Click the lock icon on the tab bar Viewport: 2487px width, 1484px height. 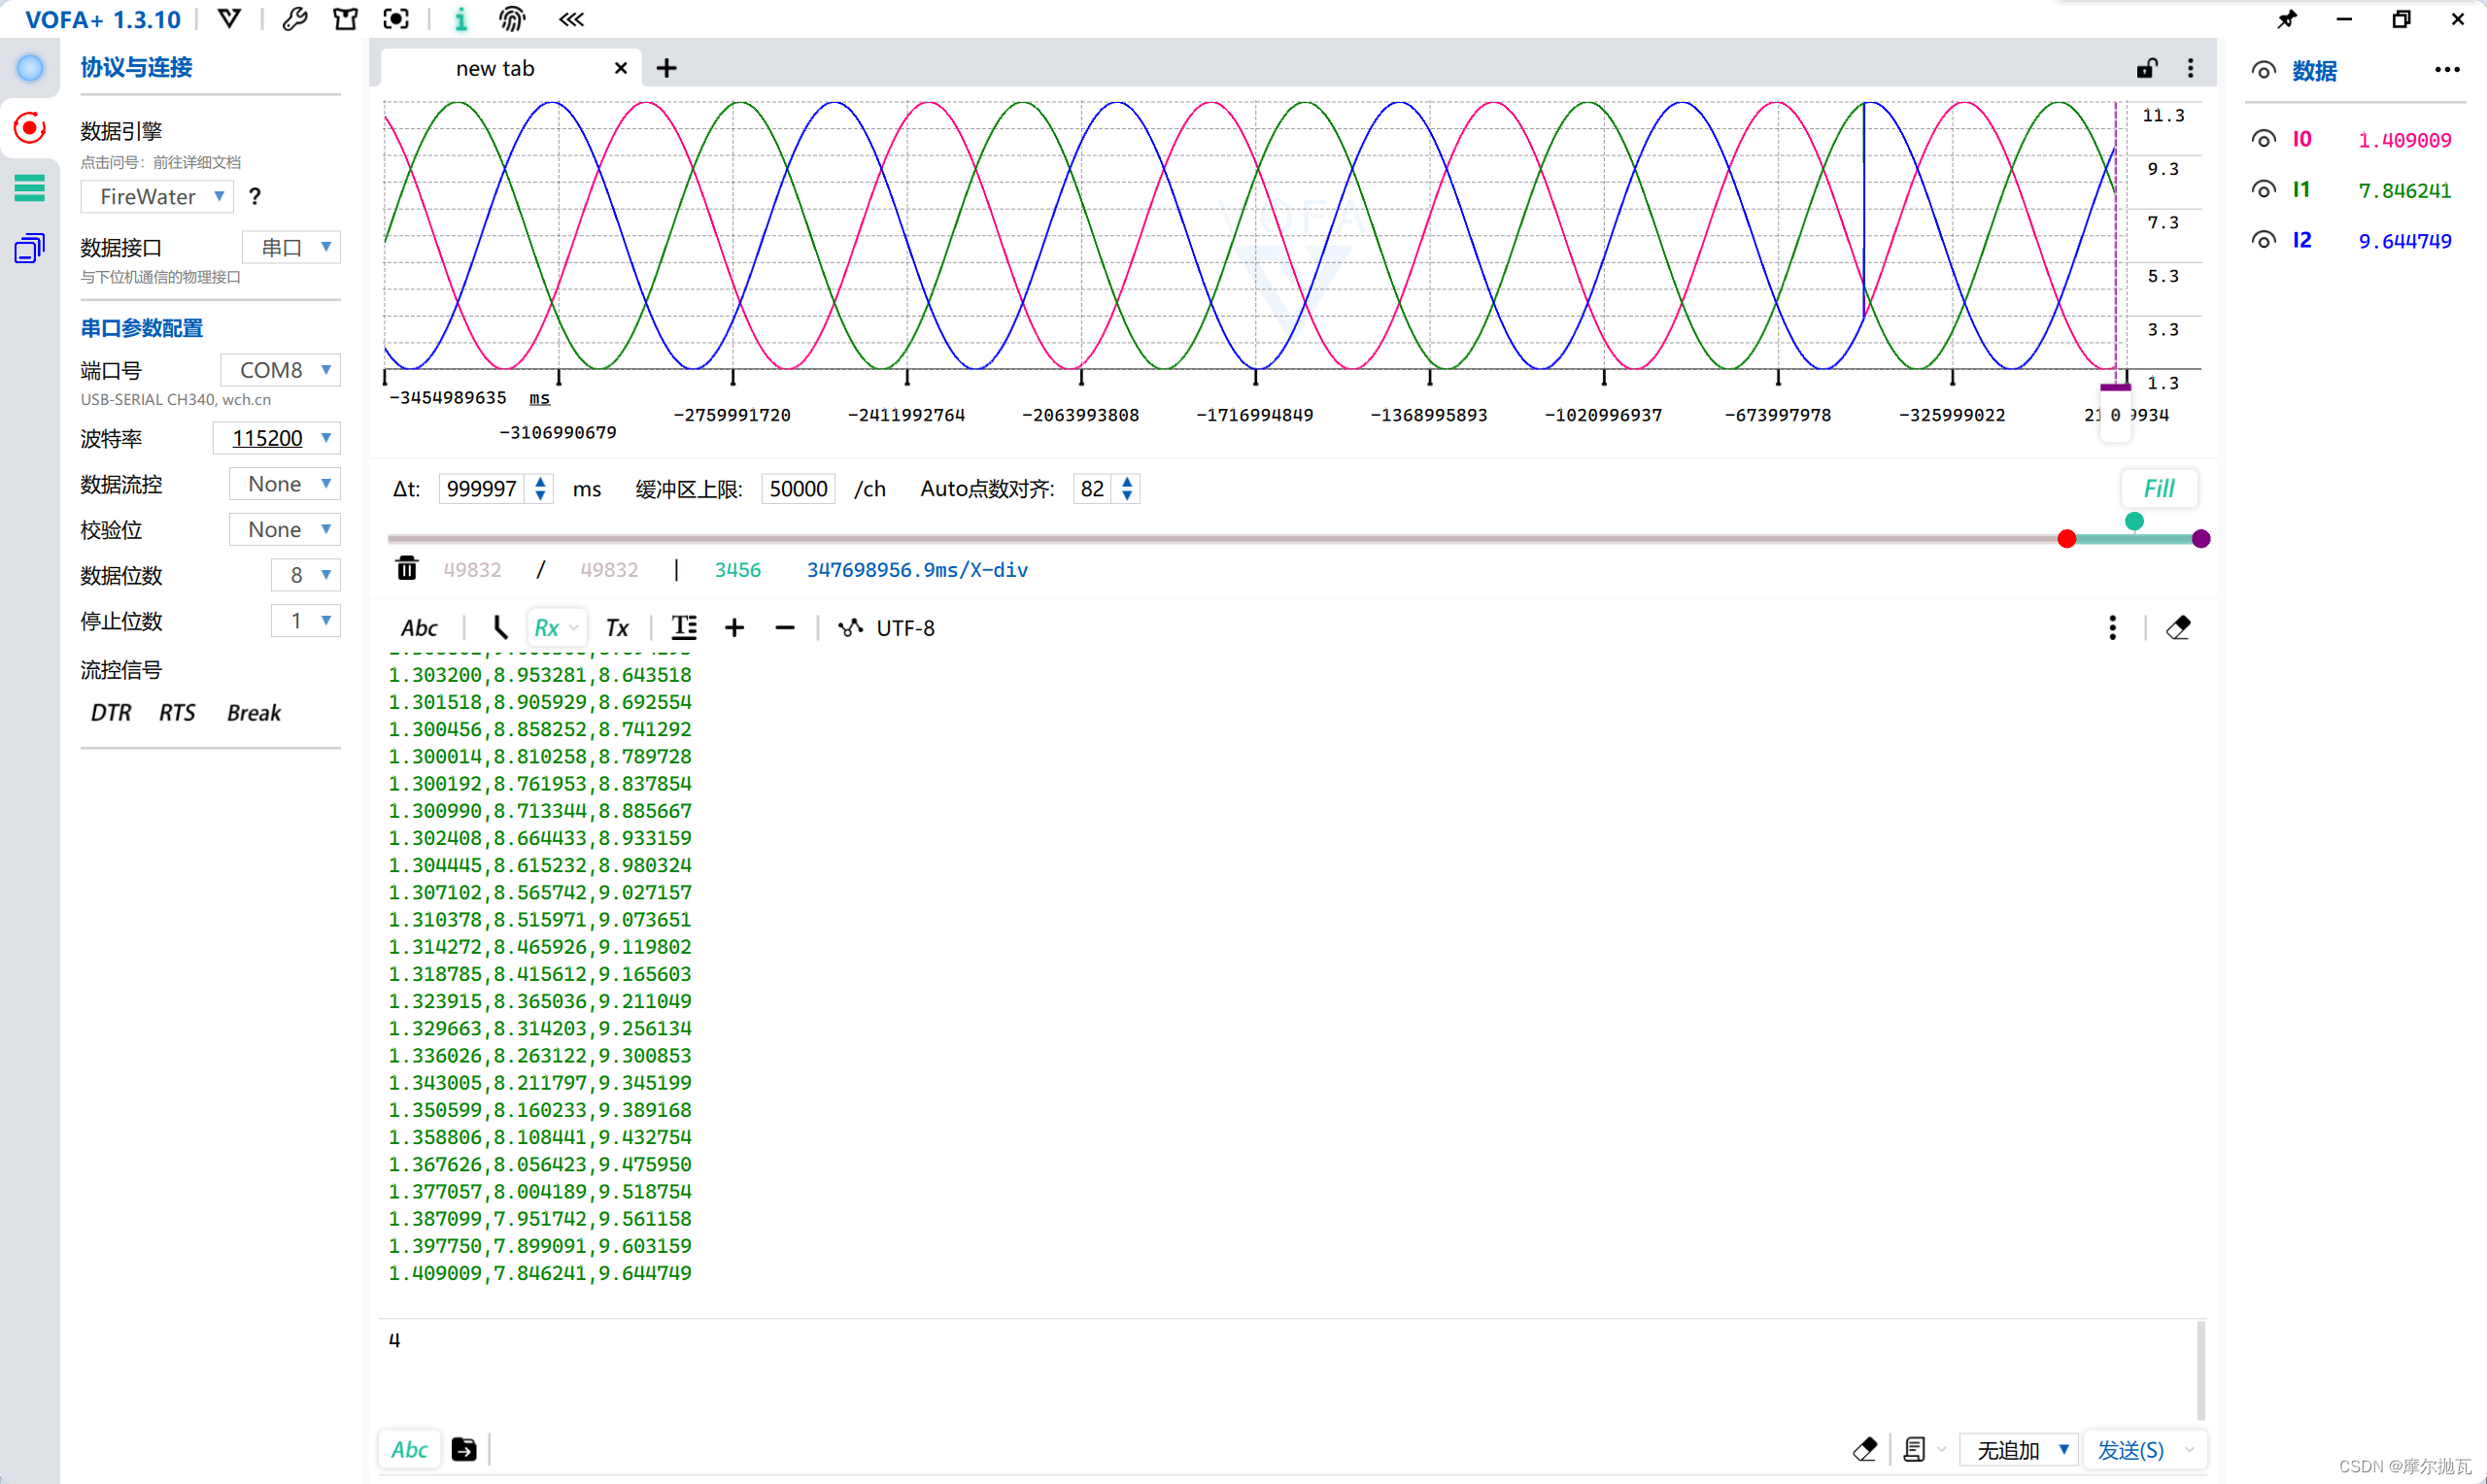pos(2146,68)
